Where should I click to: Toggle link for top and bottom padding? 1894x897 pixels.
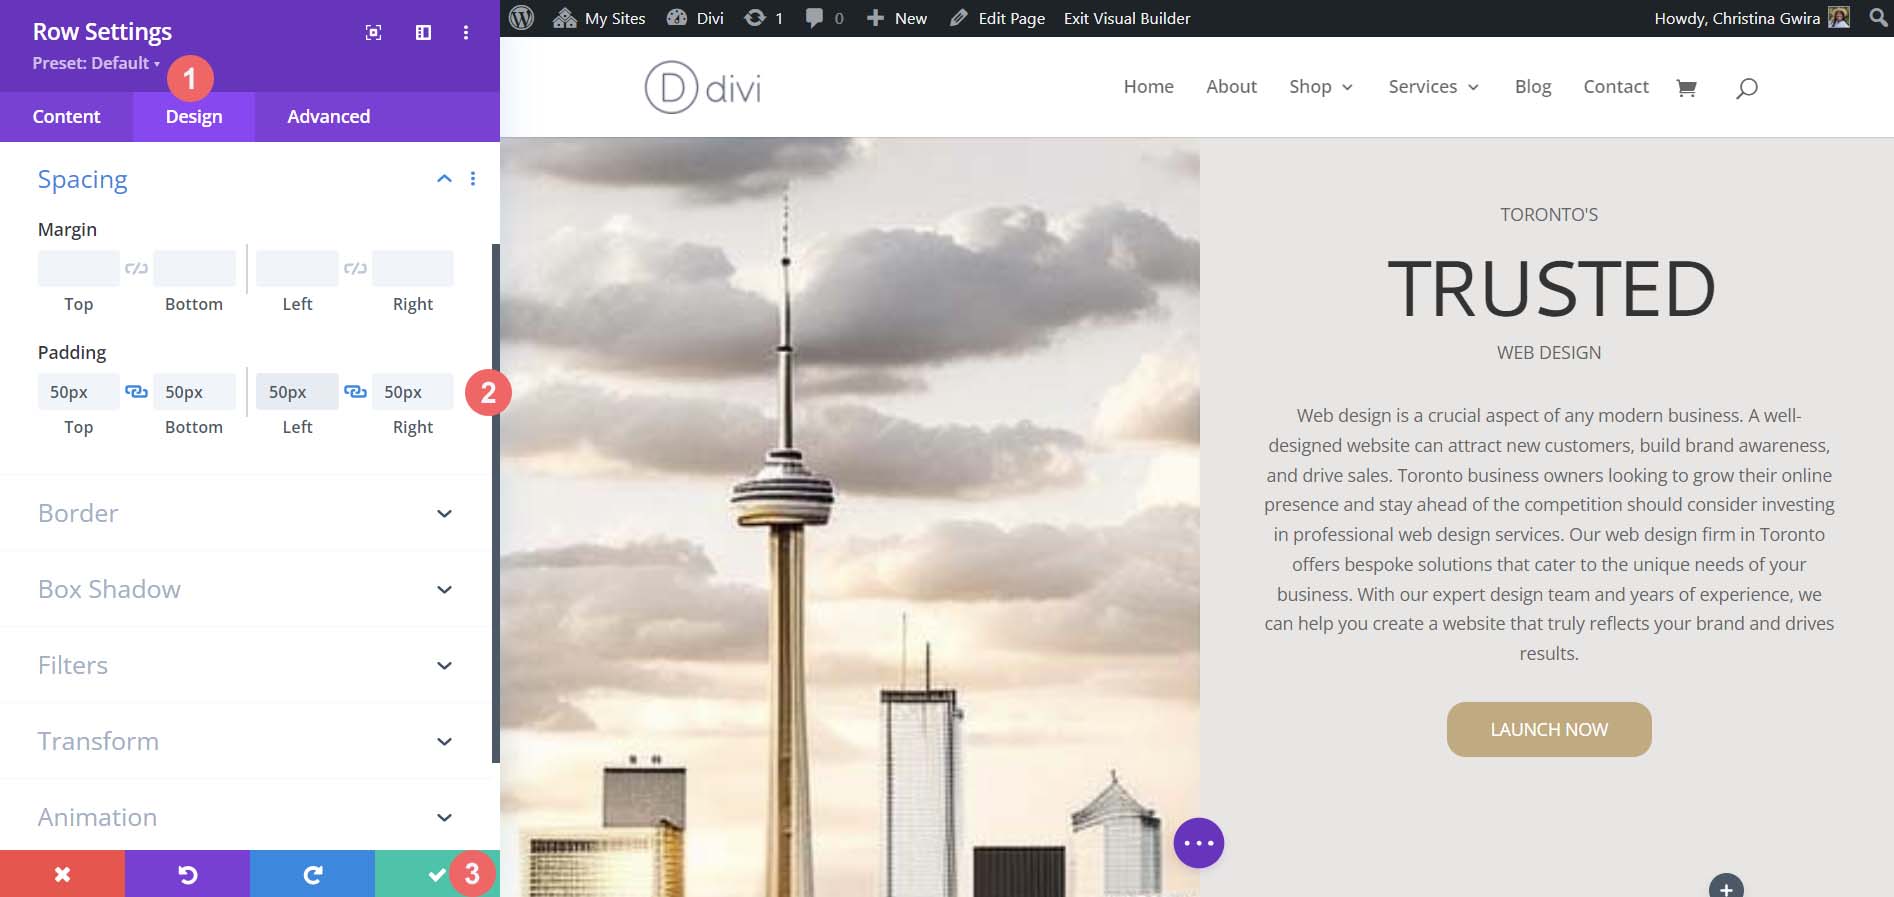[x=136, y=391]
